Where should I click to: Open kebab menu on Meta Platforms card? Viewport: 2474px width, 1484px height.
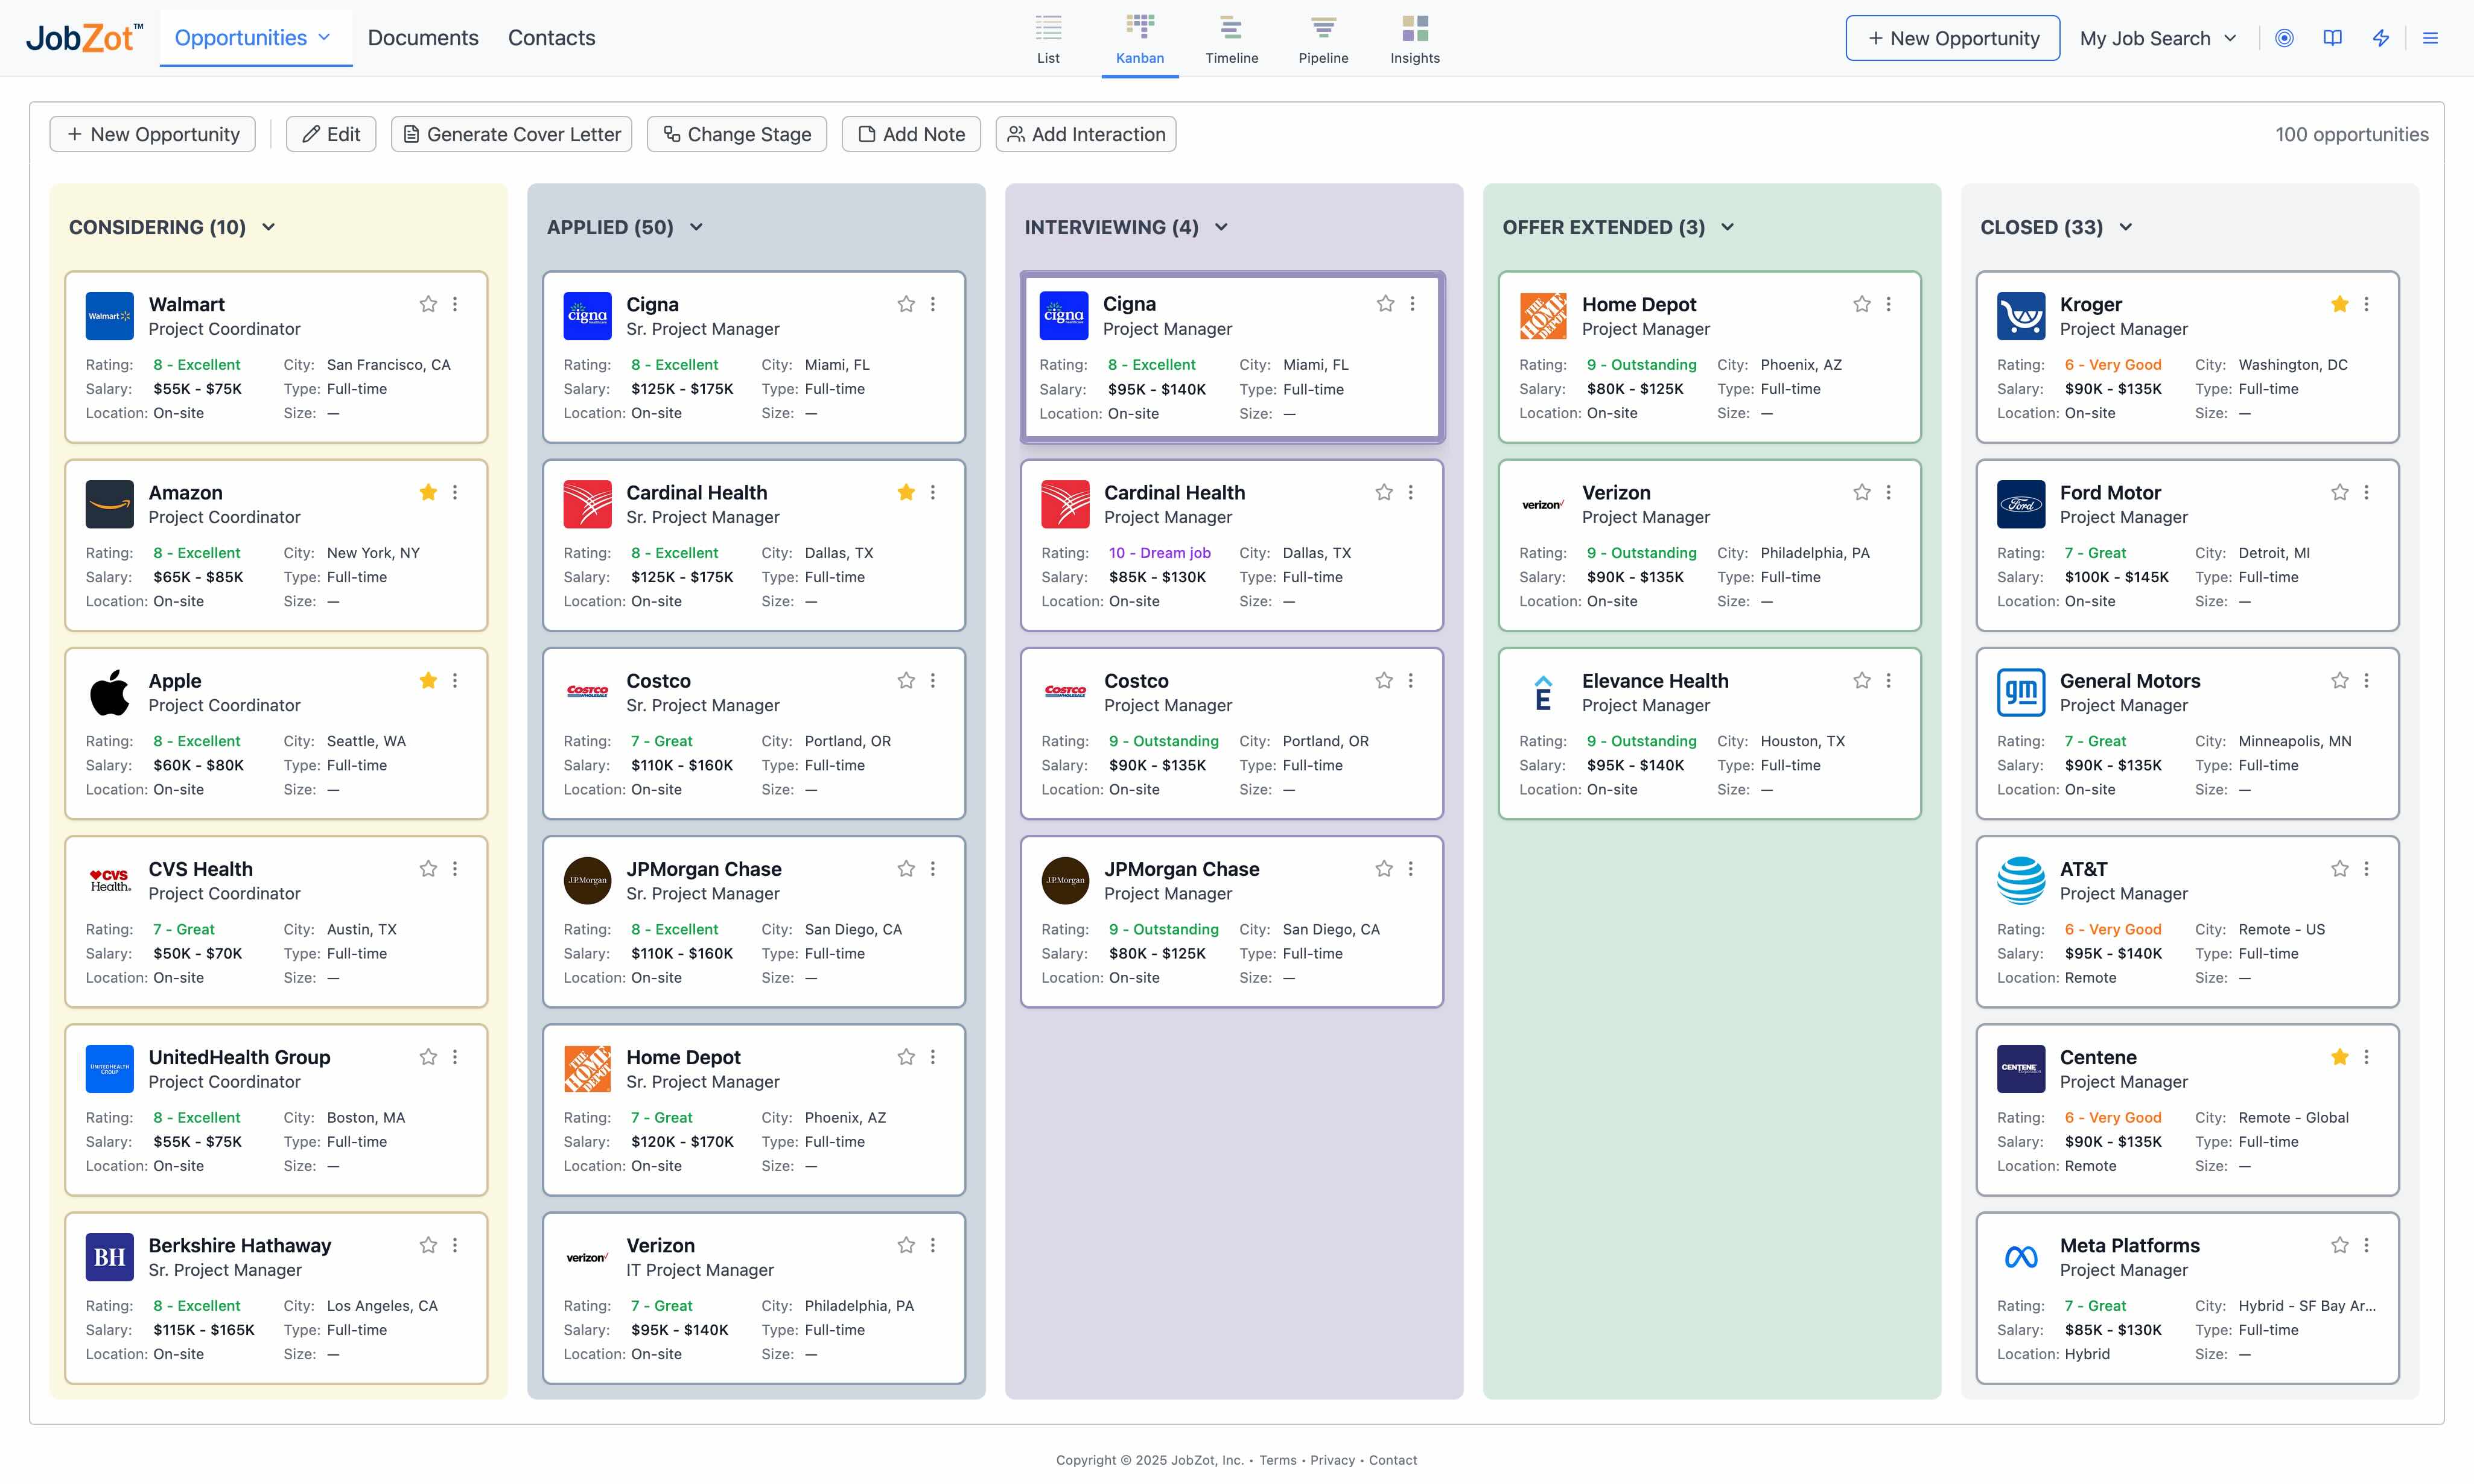click(2366, 1245)
